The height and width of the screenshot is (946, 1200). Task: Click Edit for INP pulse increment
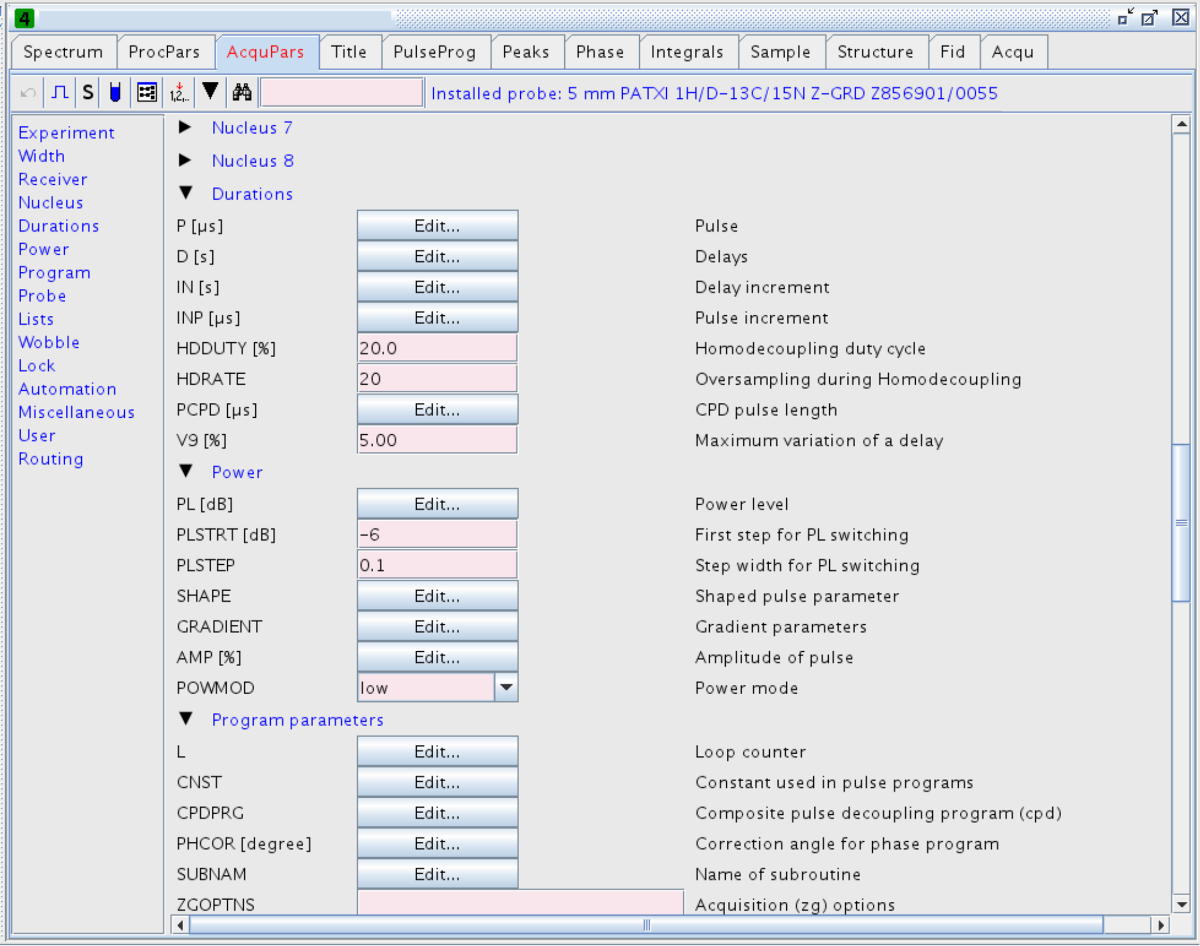[437, 318]
